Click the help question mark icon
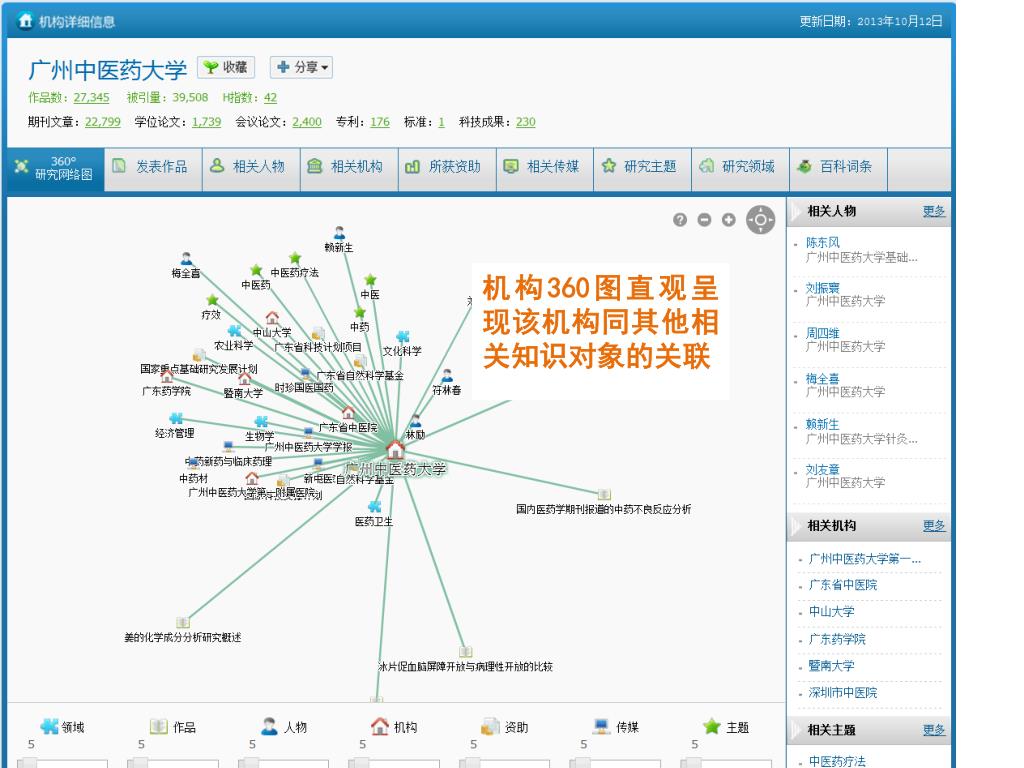 coord(680,220)
